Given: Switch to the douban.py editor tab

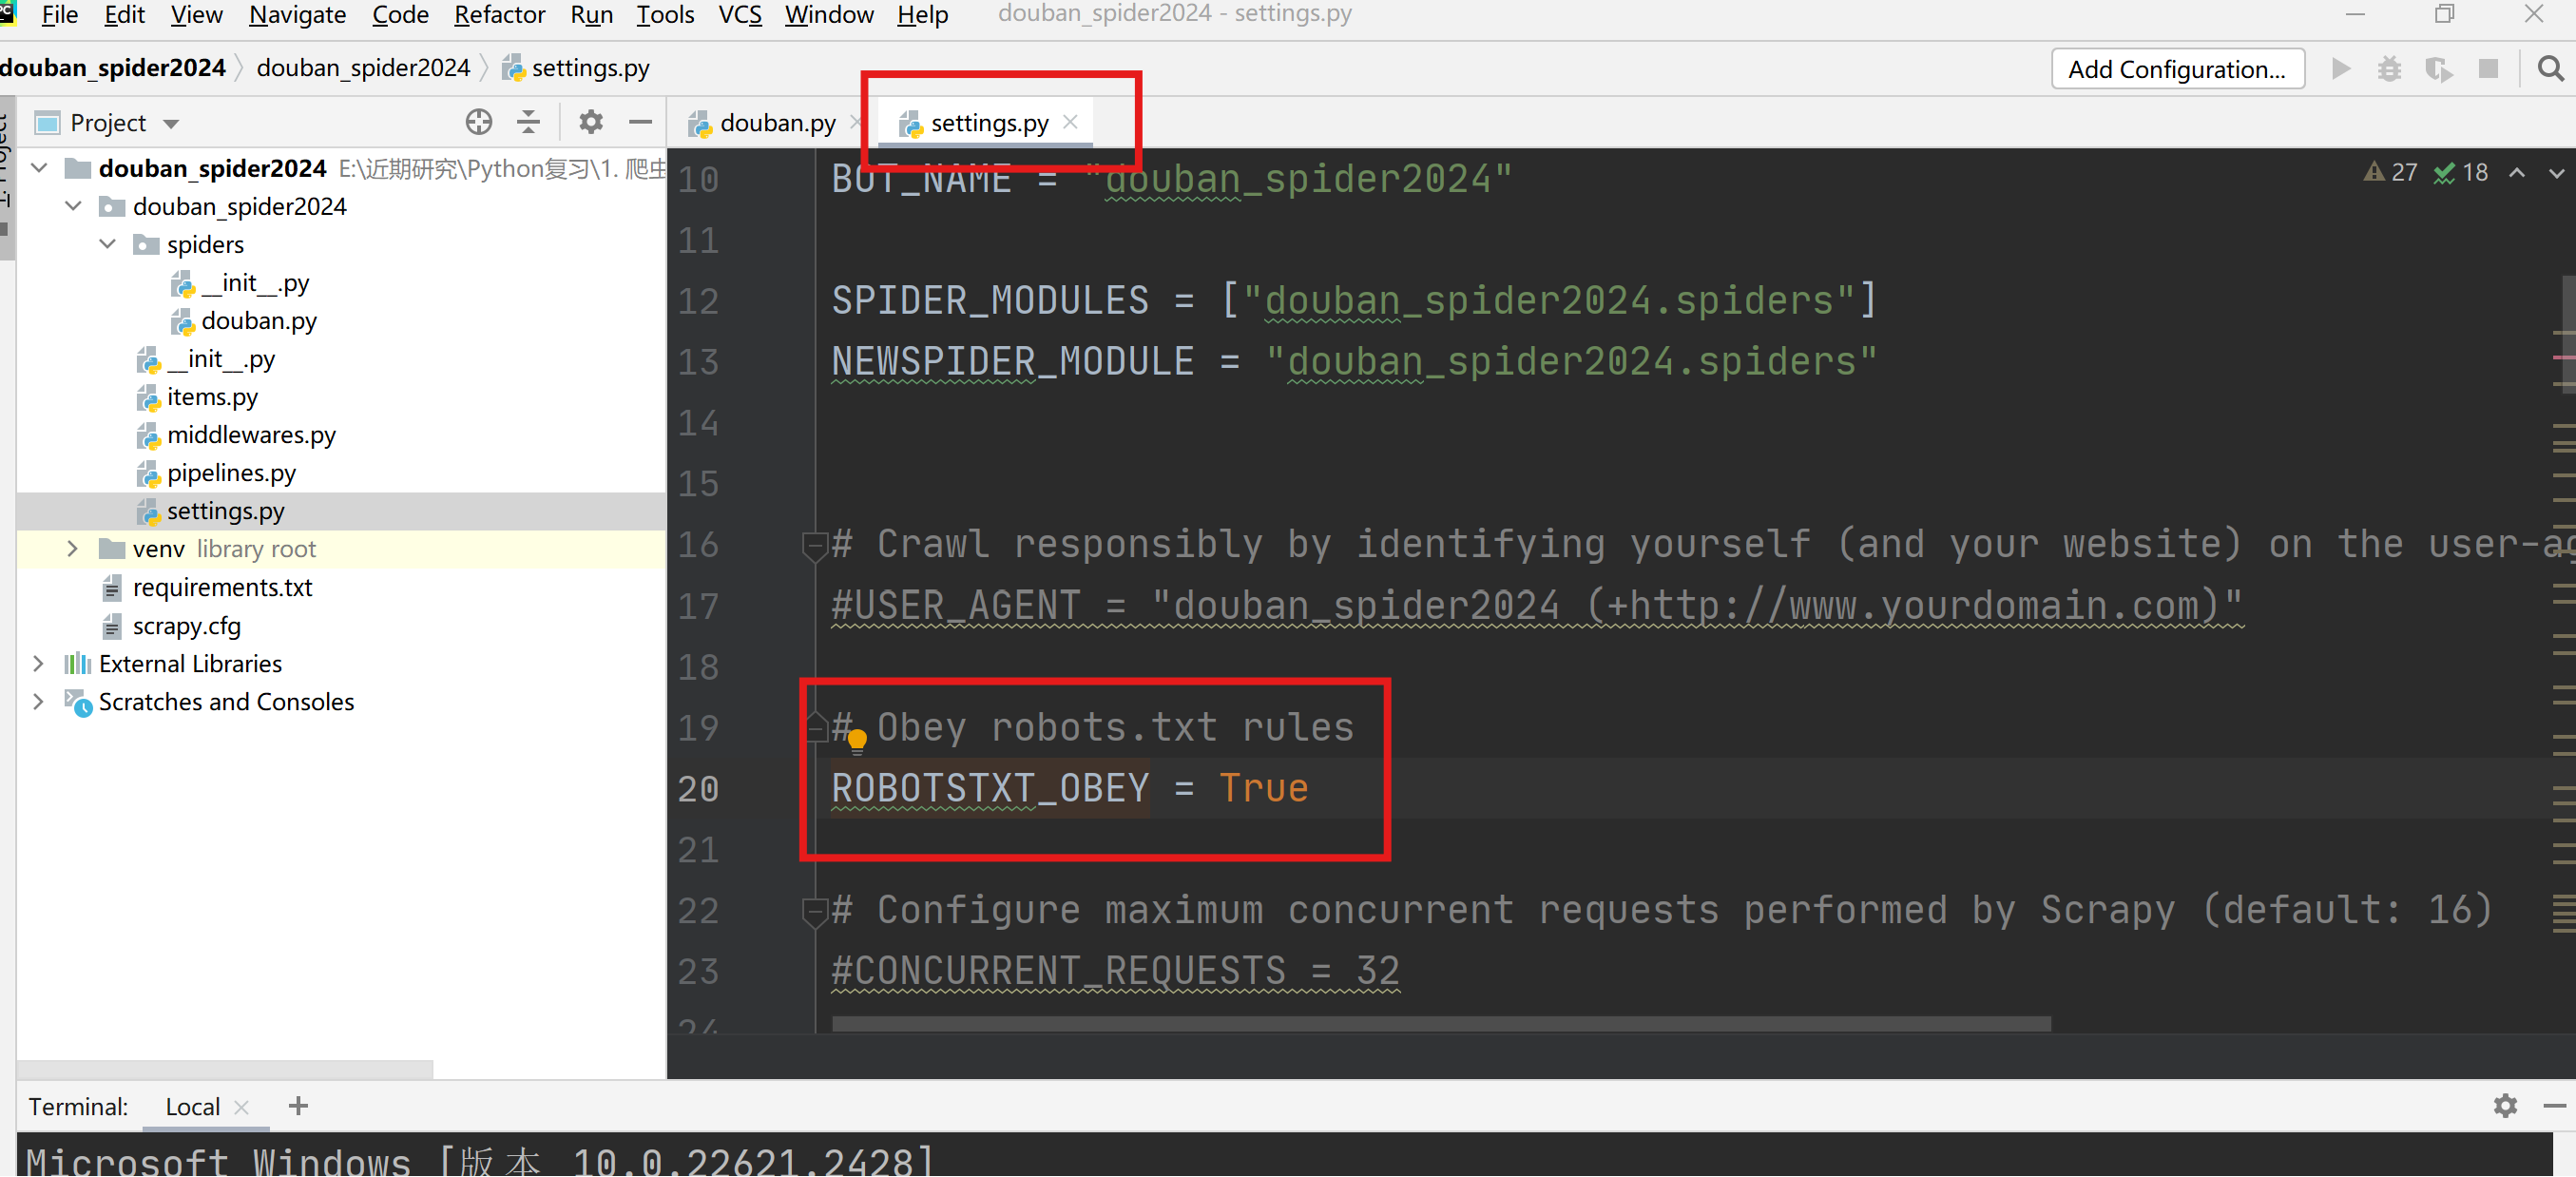Looking at the screenshot, I should pyautogui.click(x=776, y=123).
